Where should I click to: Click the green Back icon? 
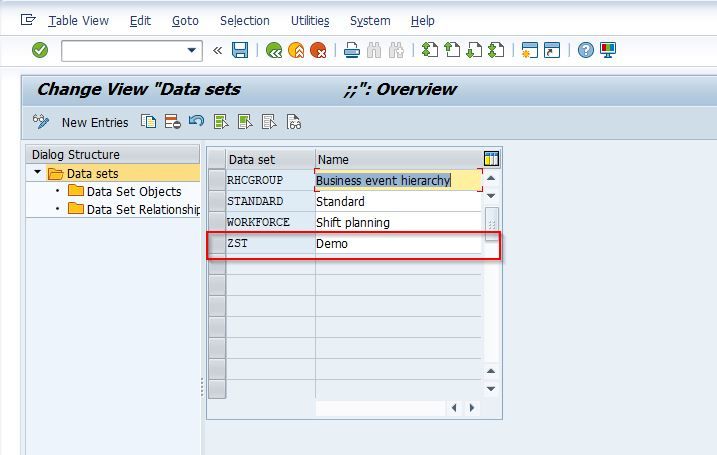pos(274,50)
